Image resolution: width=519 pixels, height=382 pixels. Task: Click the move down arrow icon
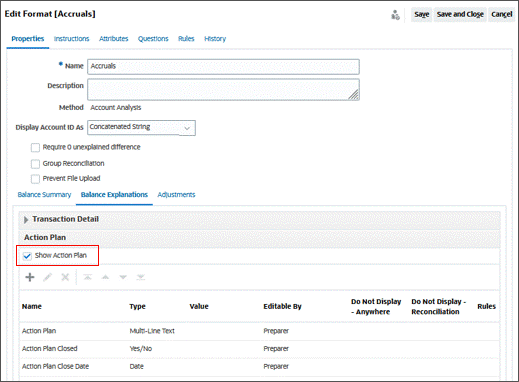tap(123, 277)
